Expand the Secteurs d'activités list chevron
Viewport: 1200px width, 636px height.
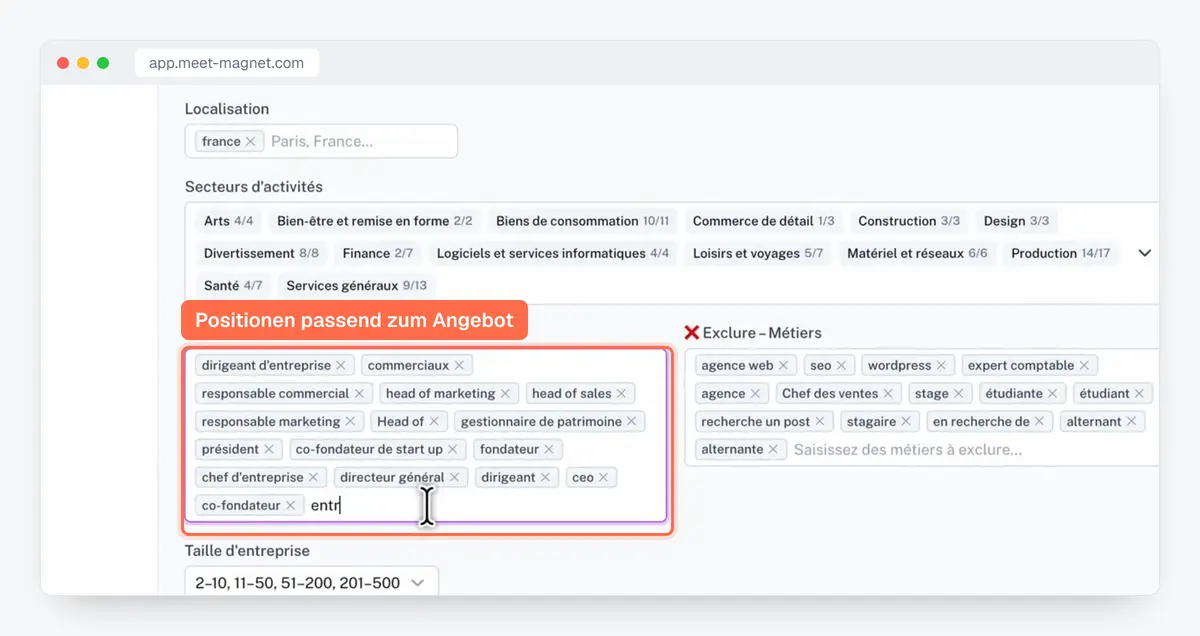[x=1145, y=253]
